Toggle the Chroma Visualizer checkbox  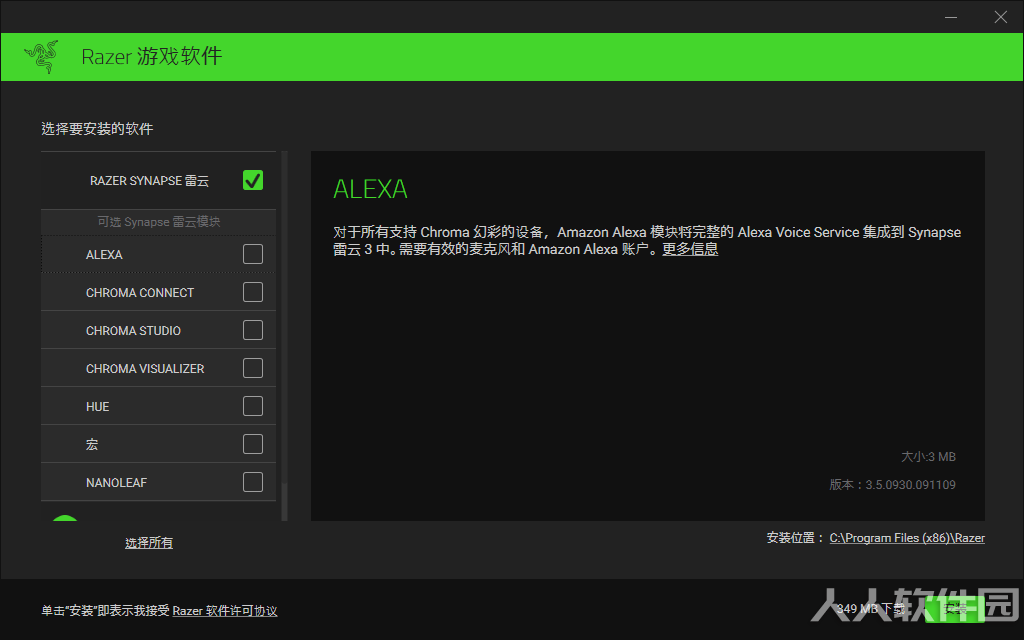pos(253,368)
